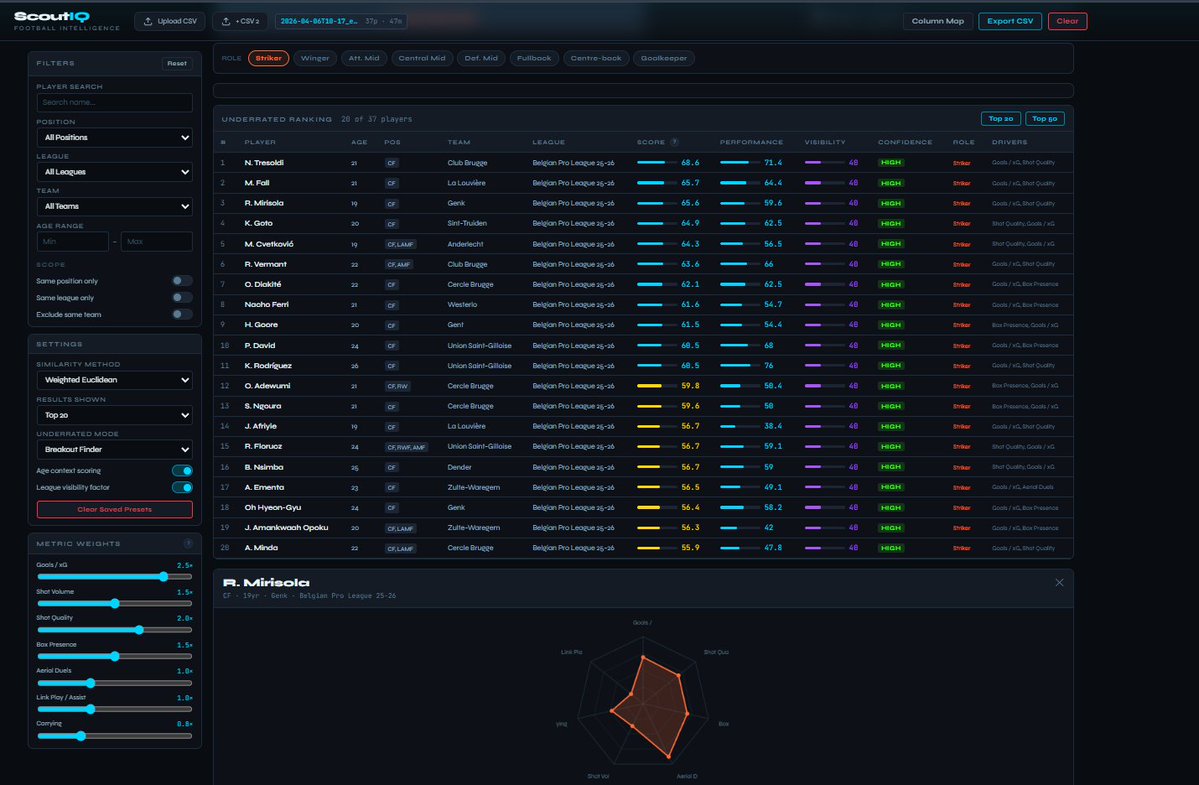Click Clear Saved Presets

pyautogui.click(x=115, y=509)
